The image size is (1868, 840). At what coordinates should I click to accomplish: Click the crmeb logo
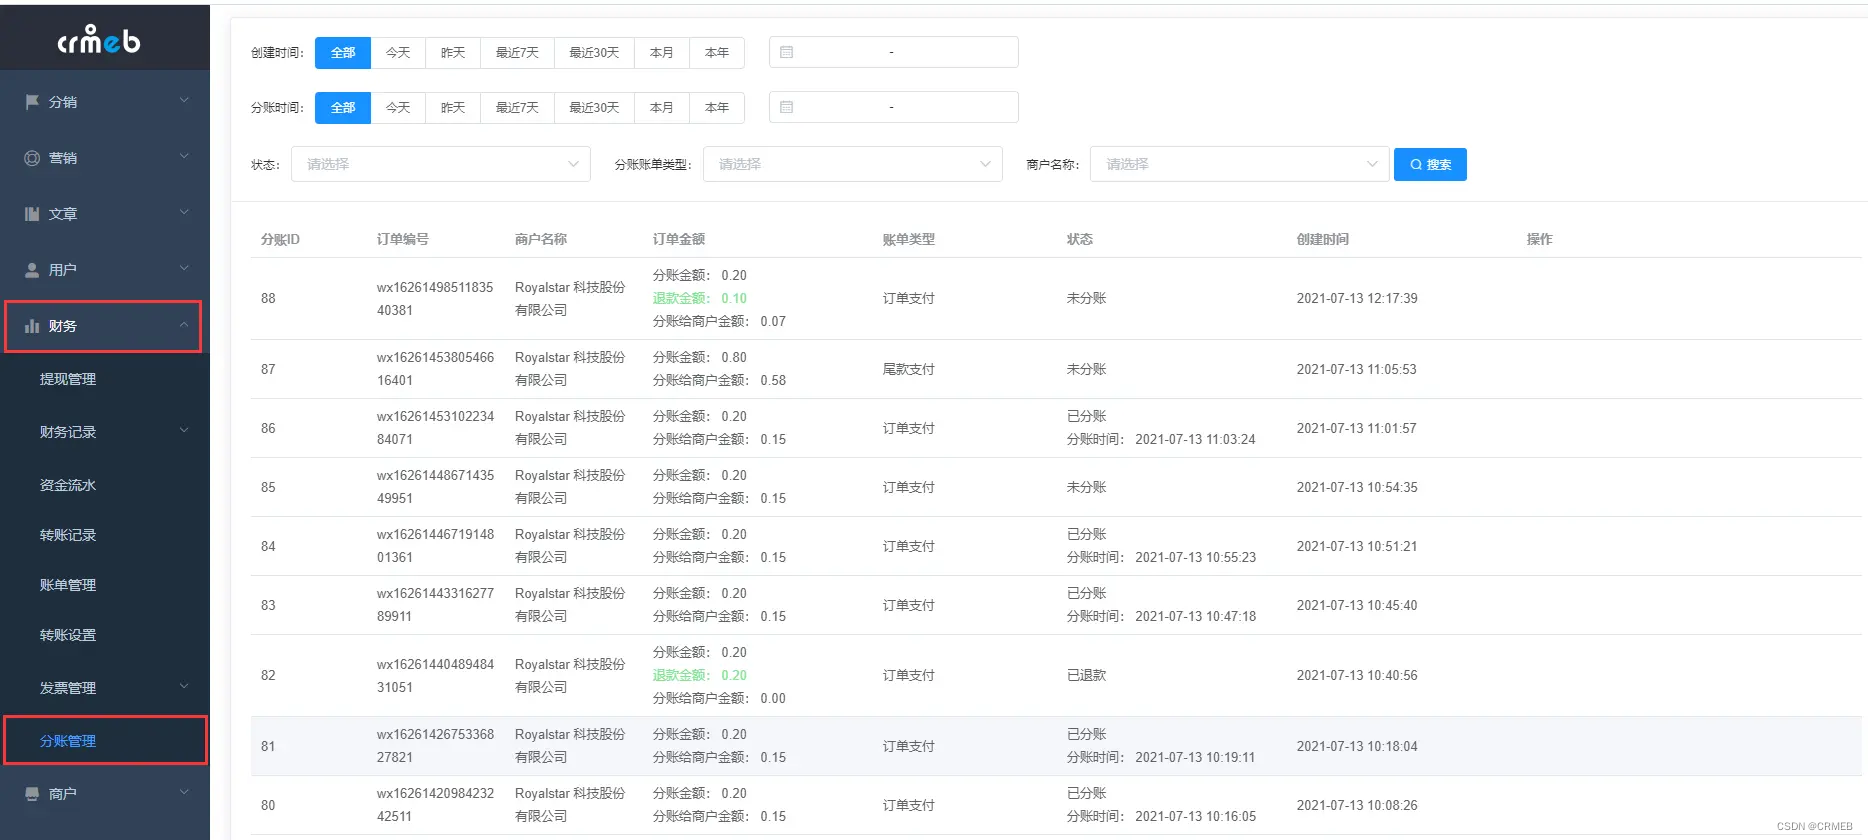pos(99,39)
